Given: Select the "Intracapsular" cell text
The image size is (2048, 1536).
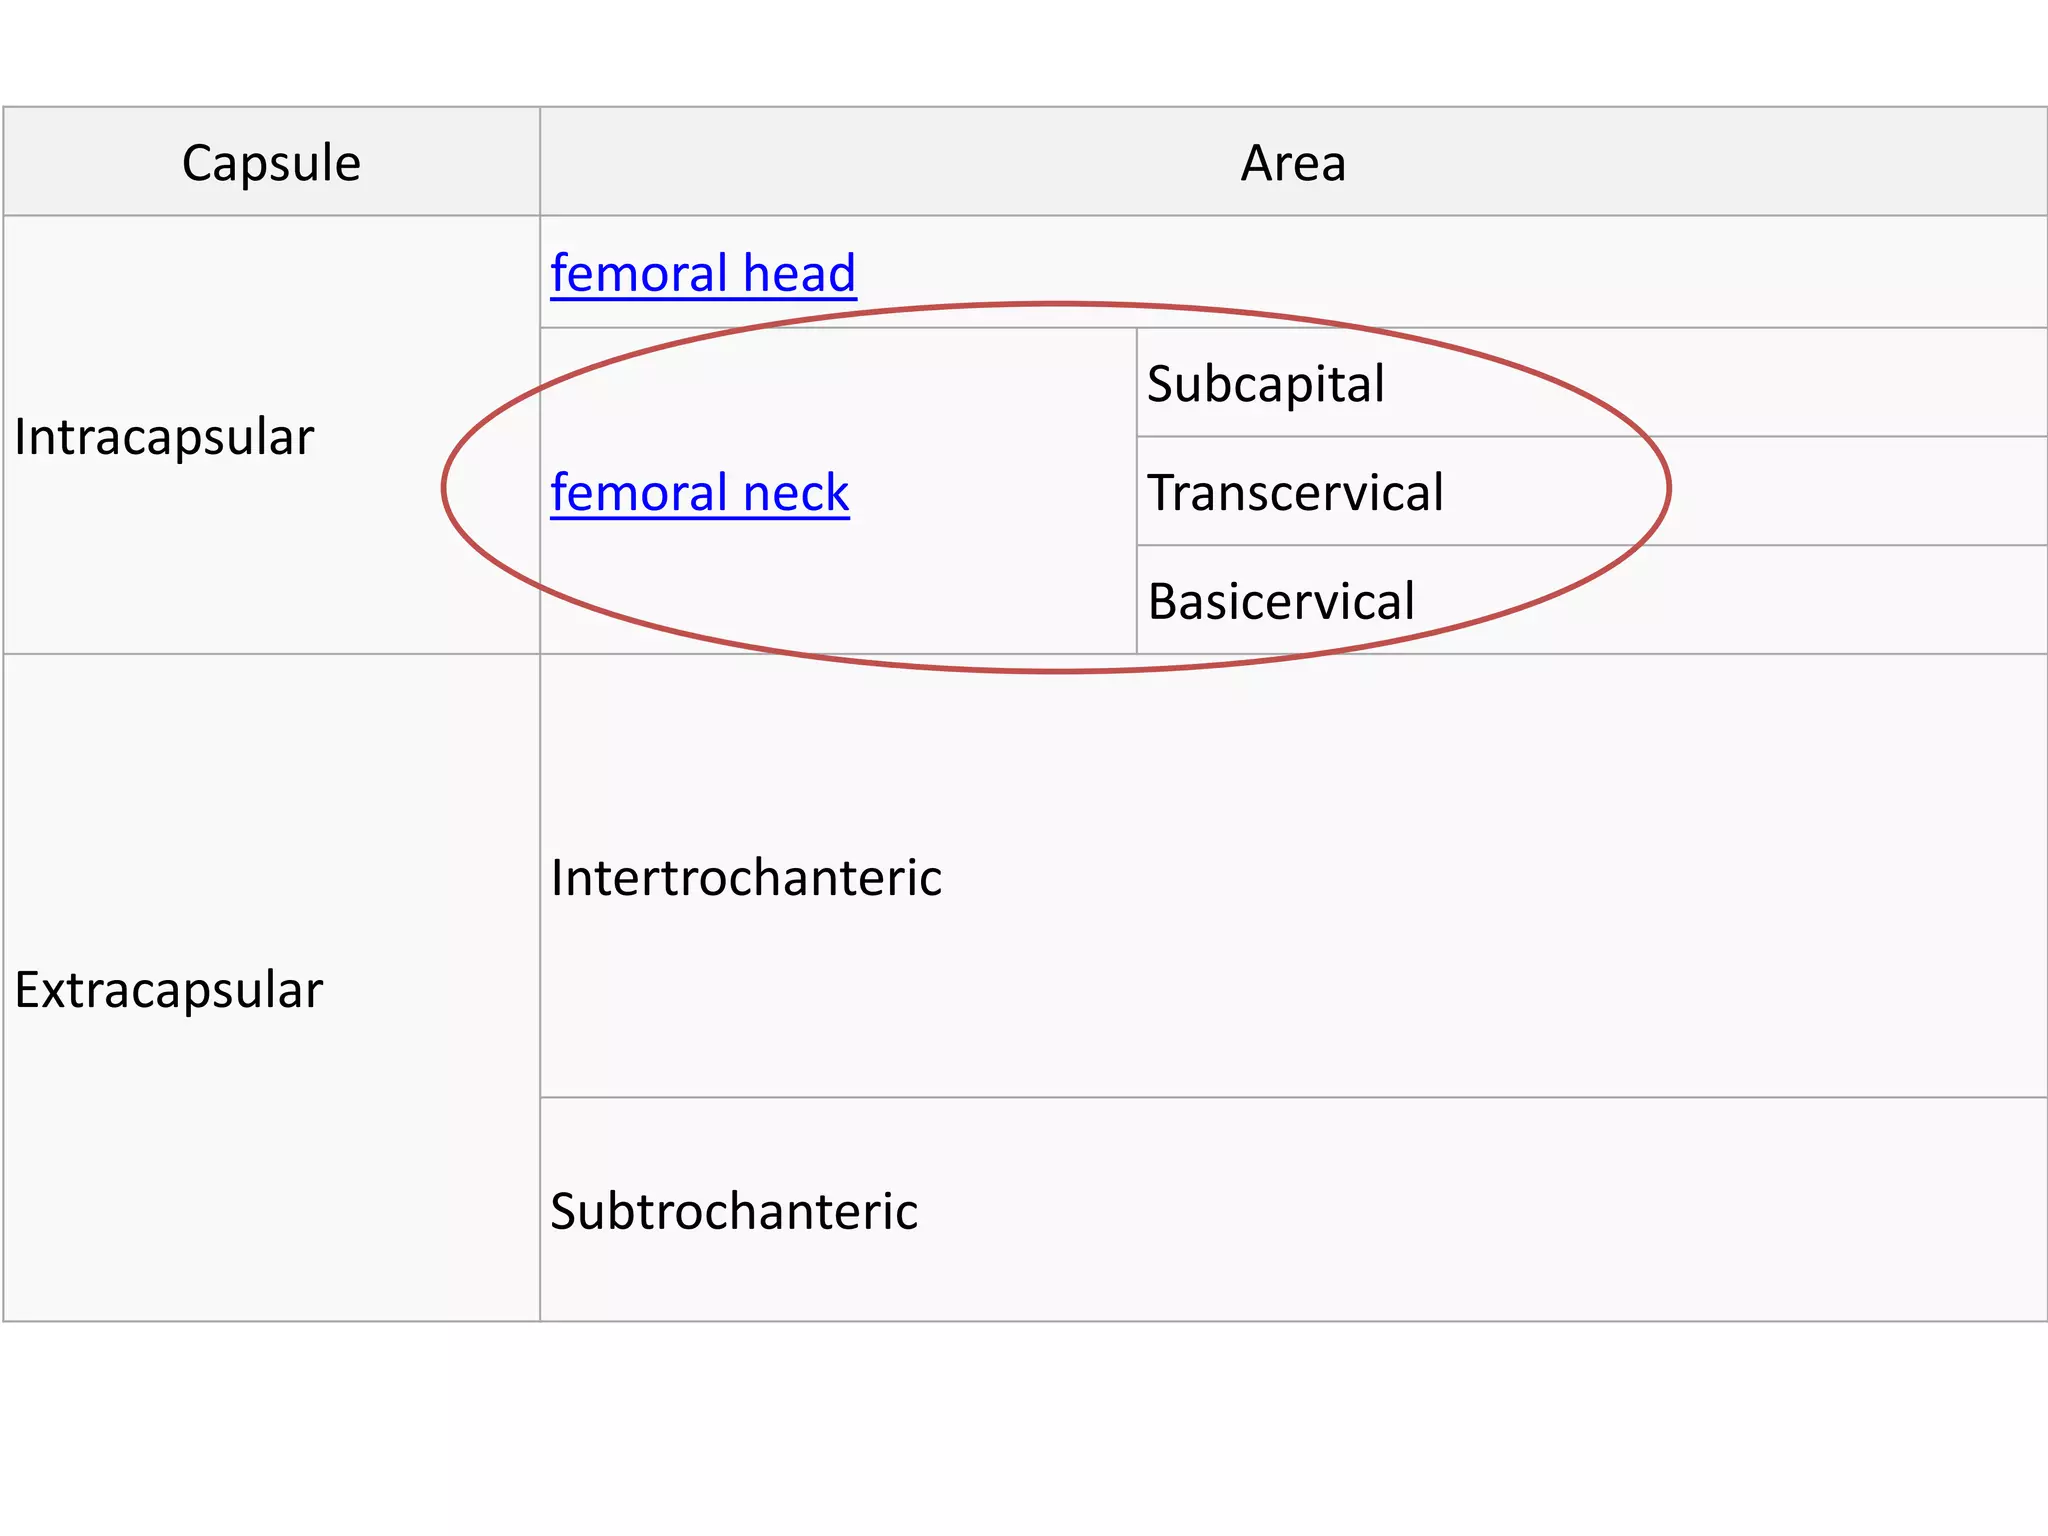Looking at the screenshot, I should click(164, 437).
